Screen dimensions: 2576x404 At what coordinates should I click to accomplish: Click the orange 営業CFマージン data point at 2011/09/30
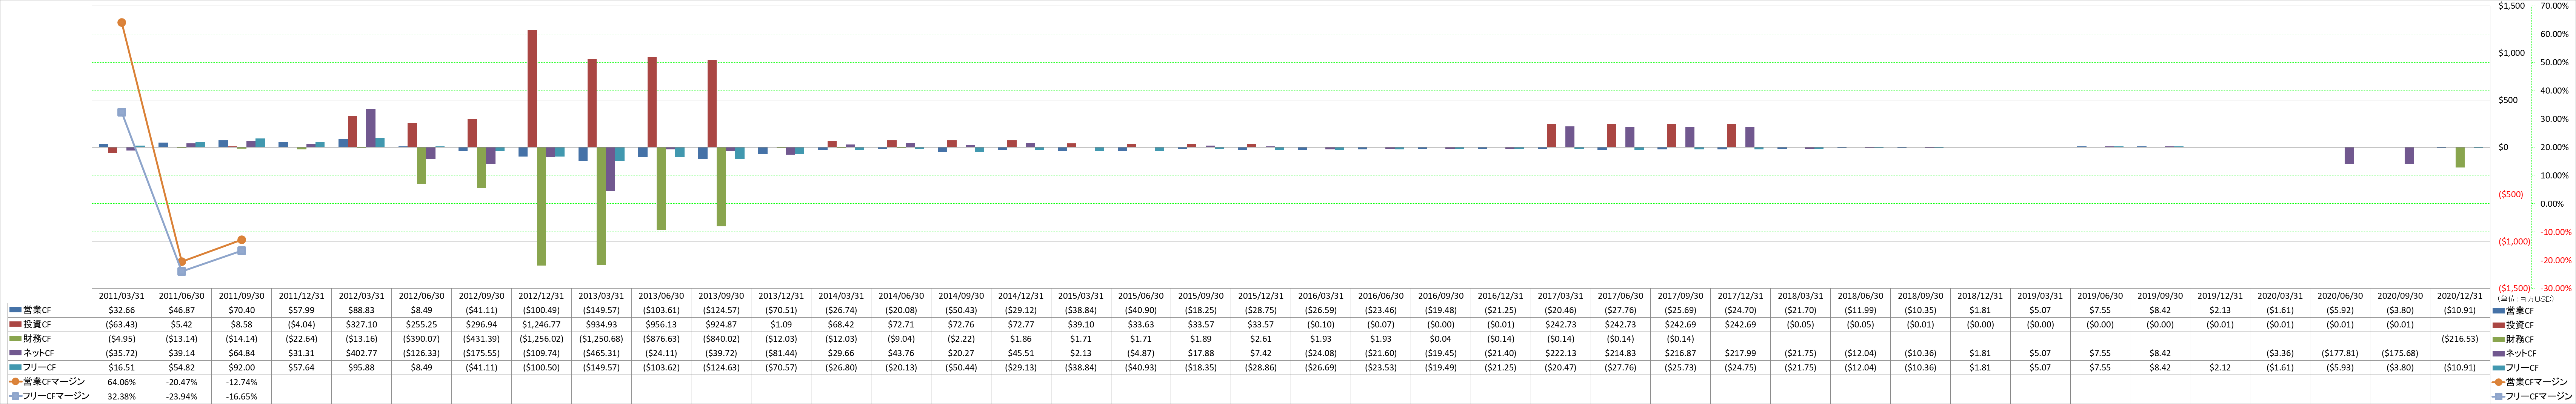[242, 240]
